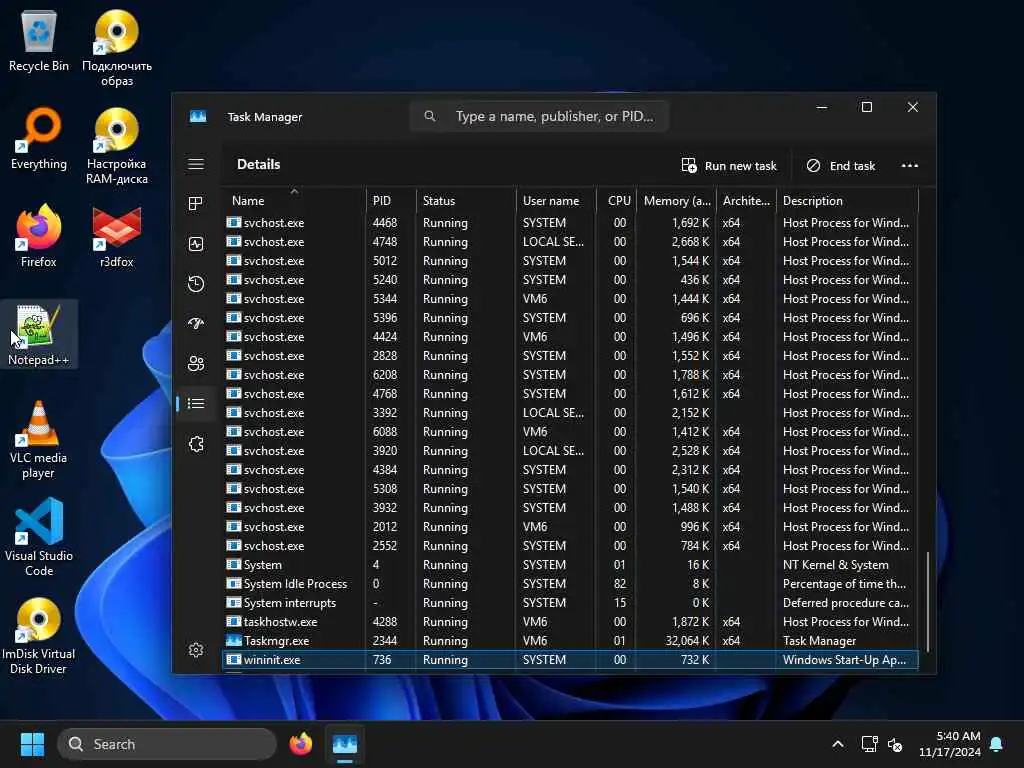The height and width of the screenshot is (768, 1024).
Task: Select the Настройка RAM-диска desktop shortcut
Action: [x=117, y=146]
